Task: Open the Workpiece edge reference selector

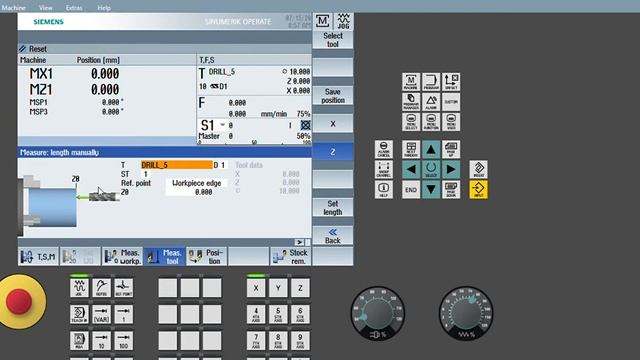Action: [196, 183]
